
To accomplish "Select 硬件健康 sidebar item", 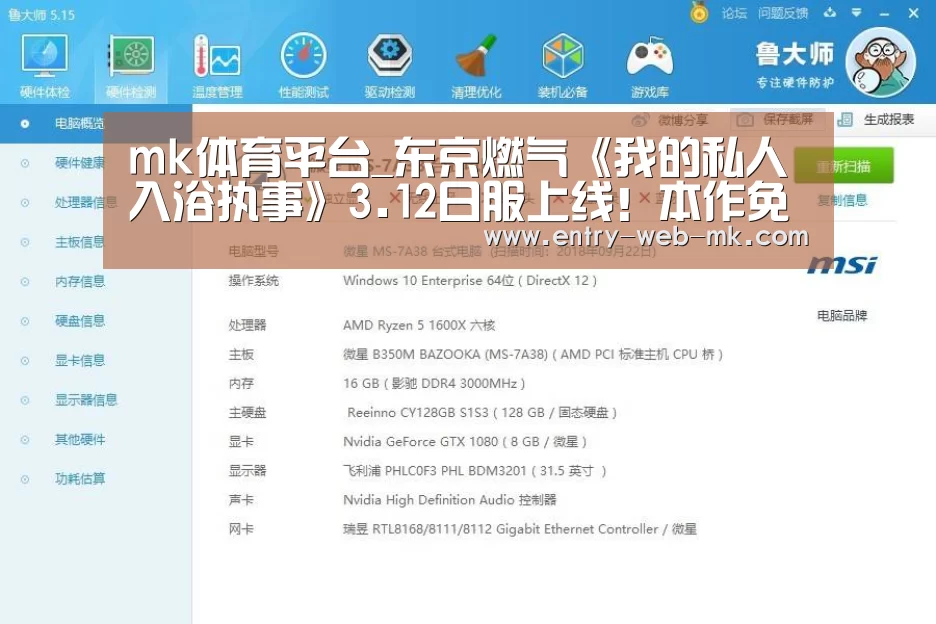I will 80,163.
